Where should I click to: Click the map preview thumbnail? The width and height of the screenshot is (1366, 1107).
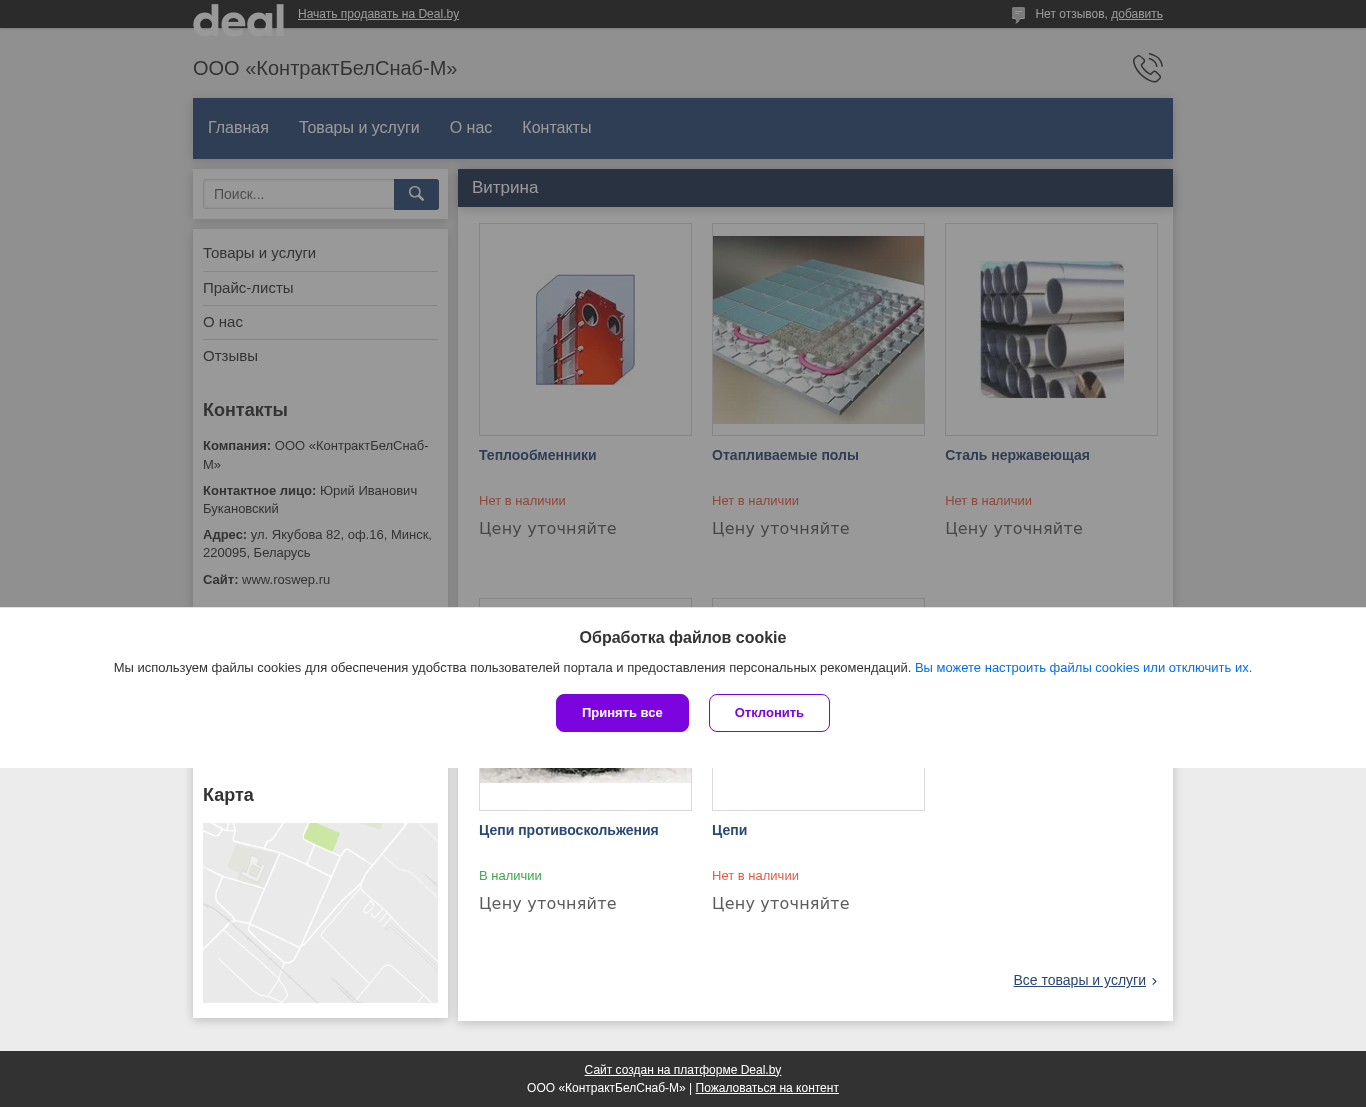(x=320, y=912)
